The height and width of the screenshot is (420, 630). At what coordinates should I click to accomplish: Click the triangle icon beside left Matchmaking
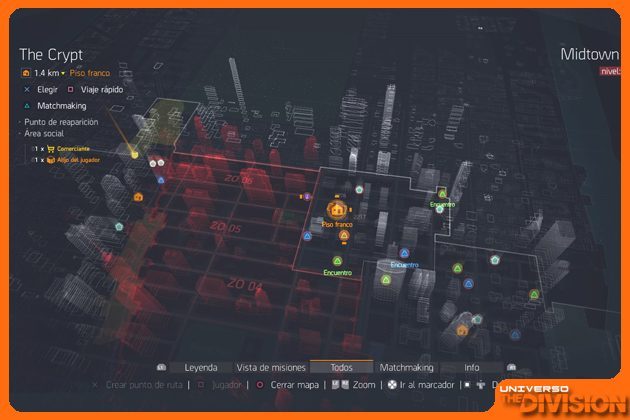[27, 106]
